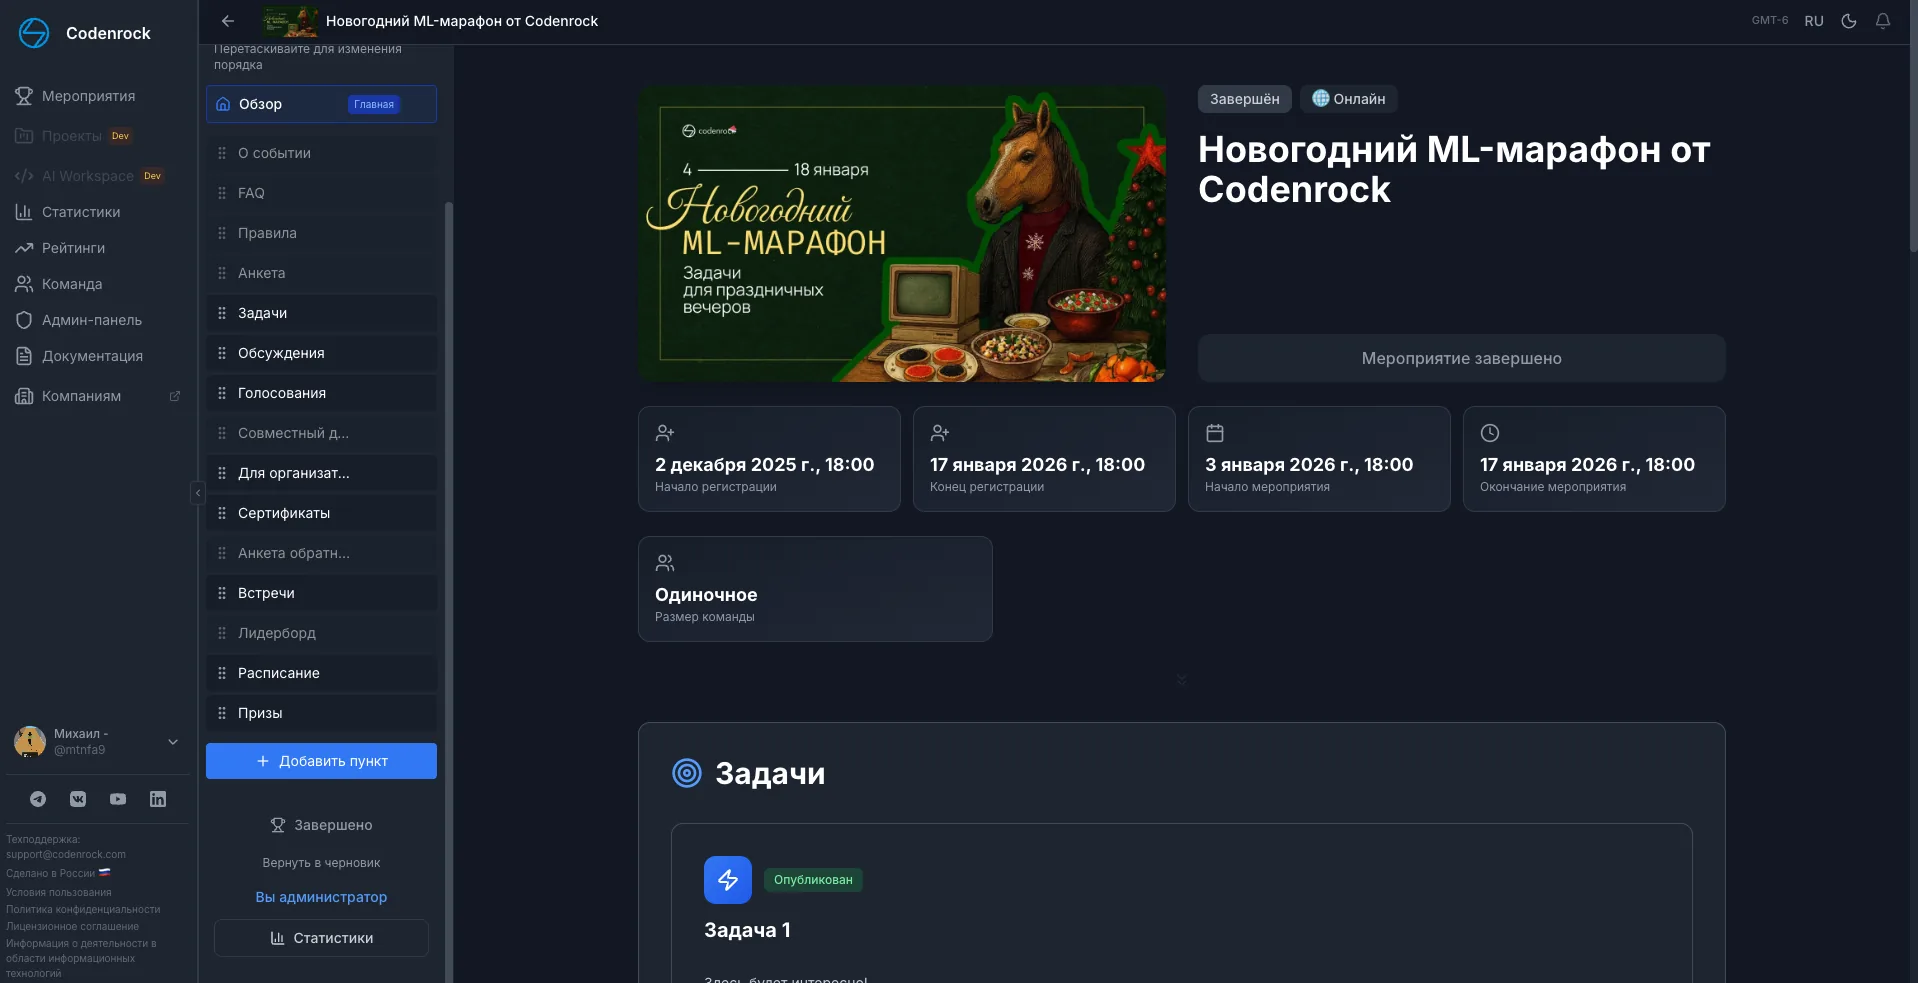Expand the event details section with center chevron

coord(1182,679)
